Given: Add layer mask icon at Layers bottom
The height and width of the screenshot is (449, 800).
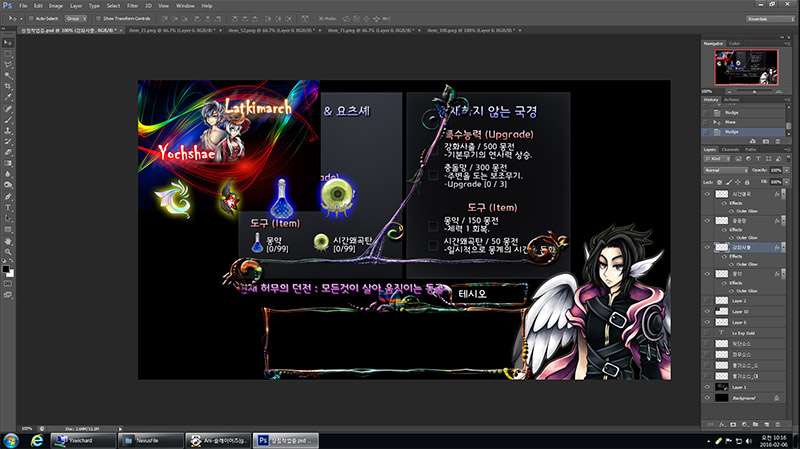Looking at the screenshot, I should coord(733,425).
